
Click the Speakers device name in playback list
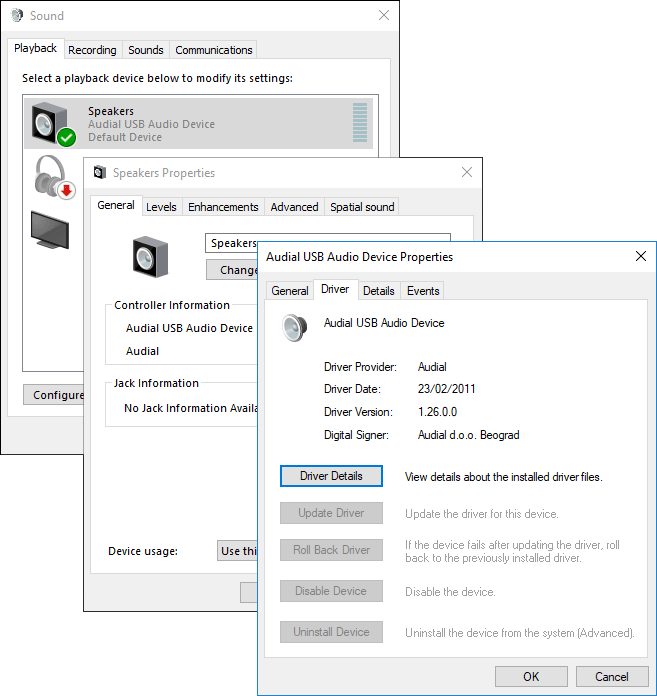111,111
